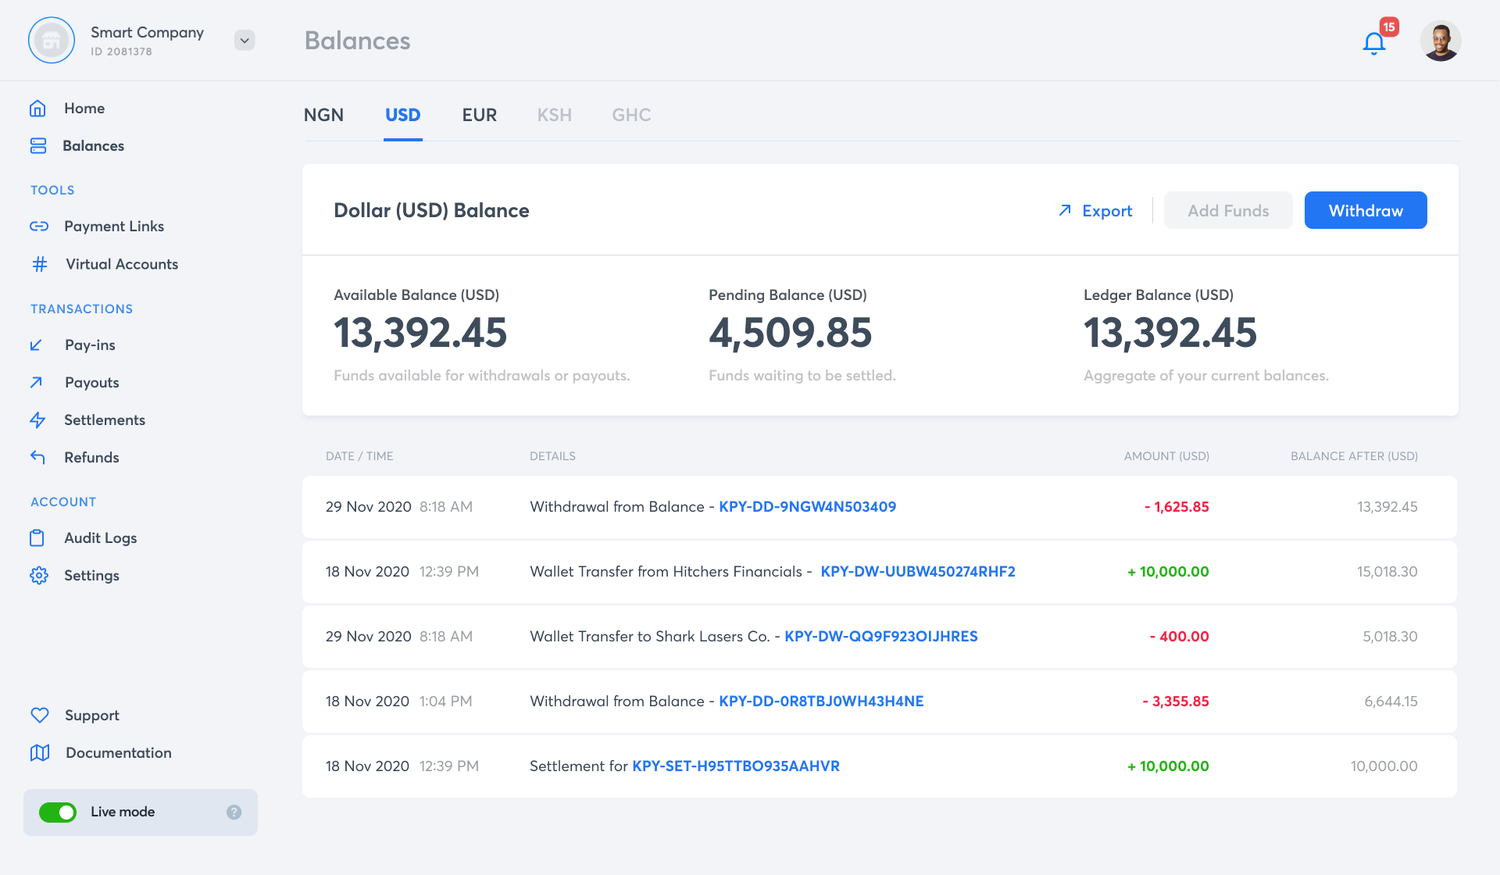The width and height of the screenshot is (1500, 875).
Task: Click the BALANCE AFTER (USD) column header
Action: (1354, 456)
